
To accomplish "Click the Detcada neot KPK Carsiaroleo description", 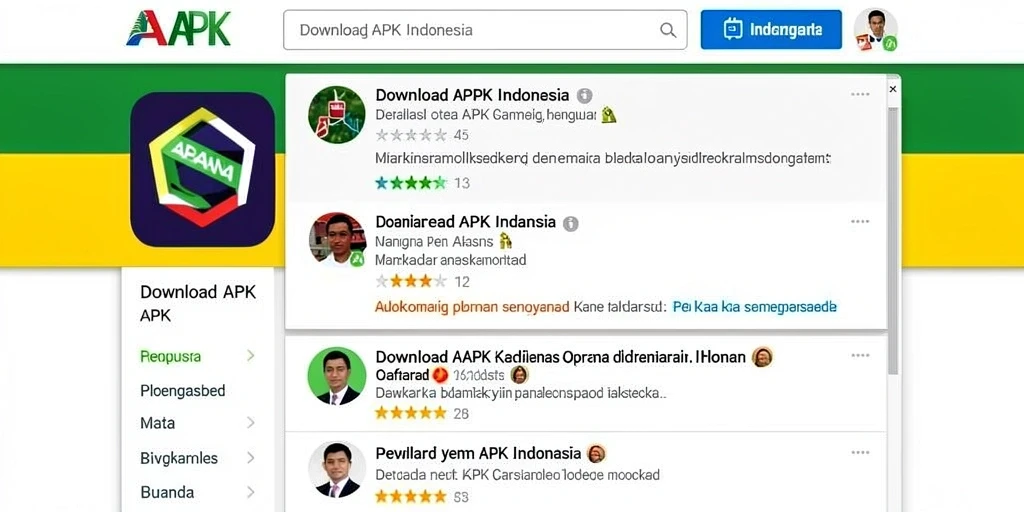I will [517, 475].
